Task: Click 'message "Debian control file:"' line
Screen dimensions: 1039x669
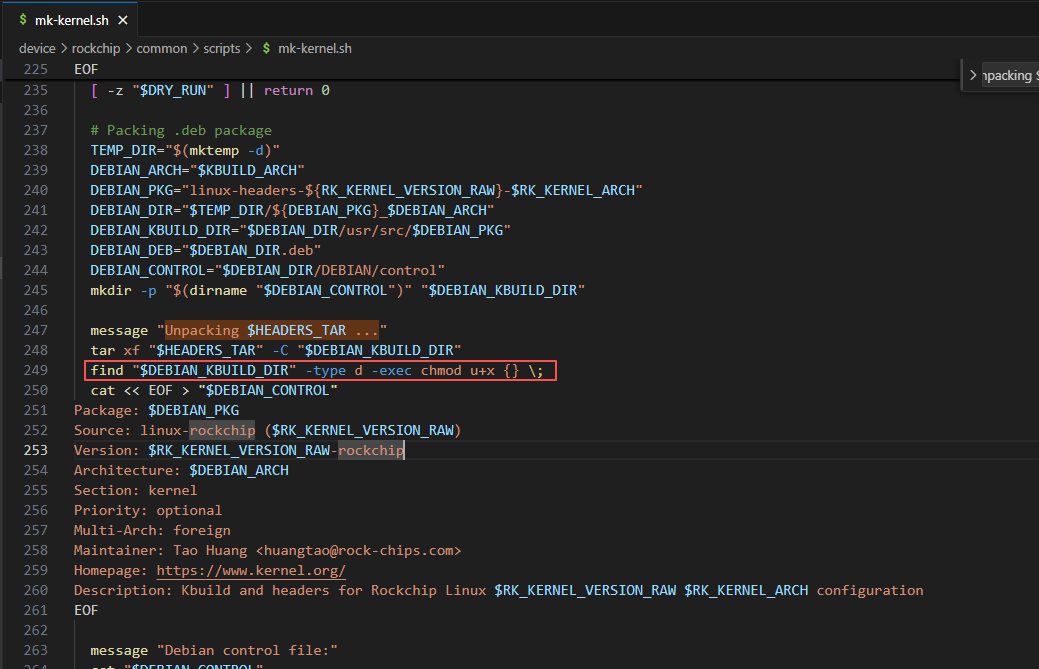Action: pos(214,650)
